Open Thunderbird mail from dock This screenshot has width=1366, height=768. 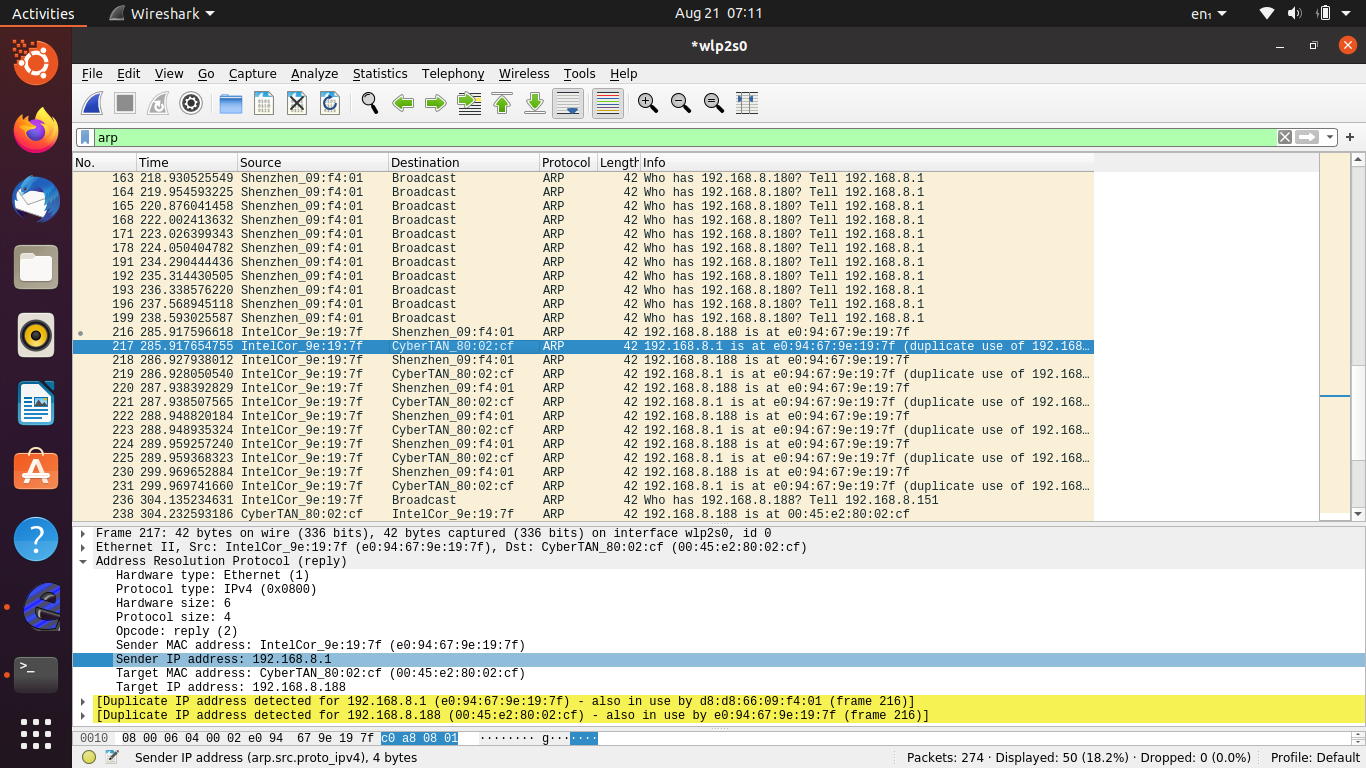[x=36, y=199]
